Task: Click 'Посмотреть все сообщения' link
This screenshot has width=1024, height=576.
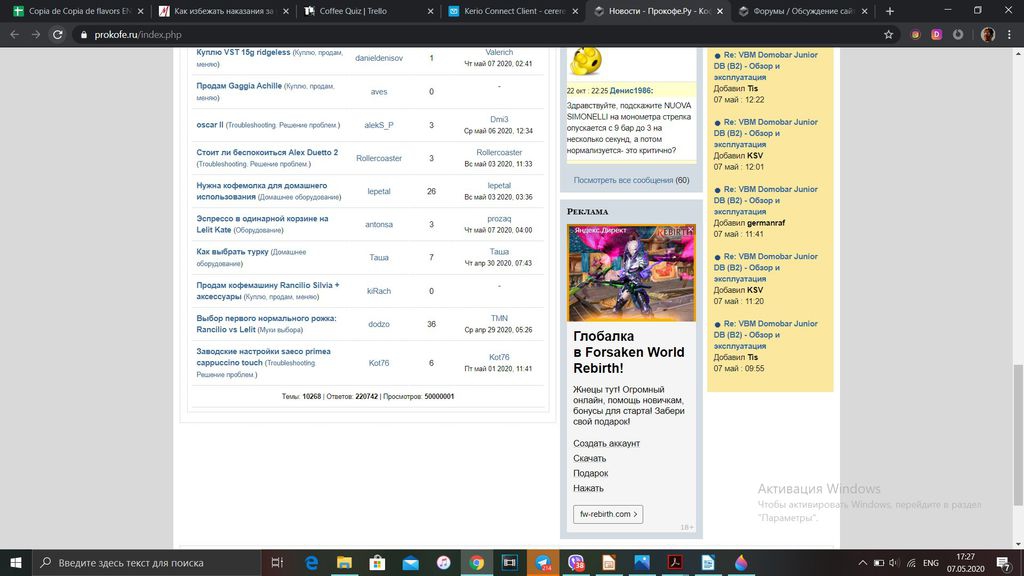Action: (622, 181)
